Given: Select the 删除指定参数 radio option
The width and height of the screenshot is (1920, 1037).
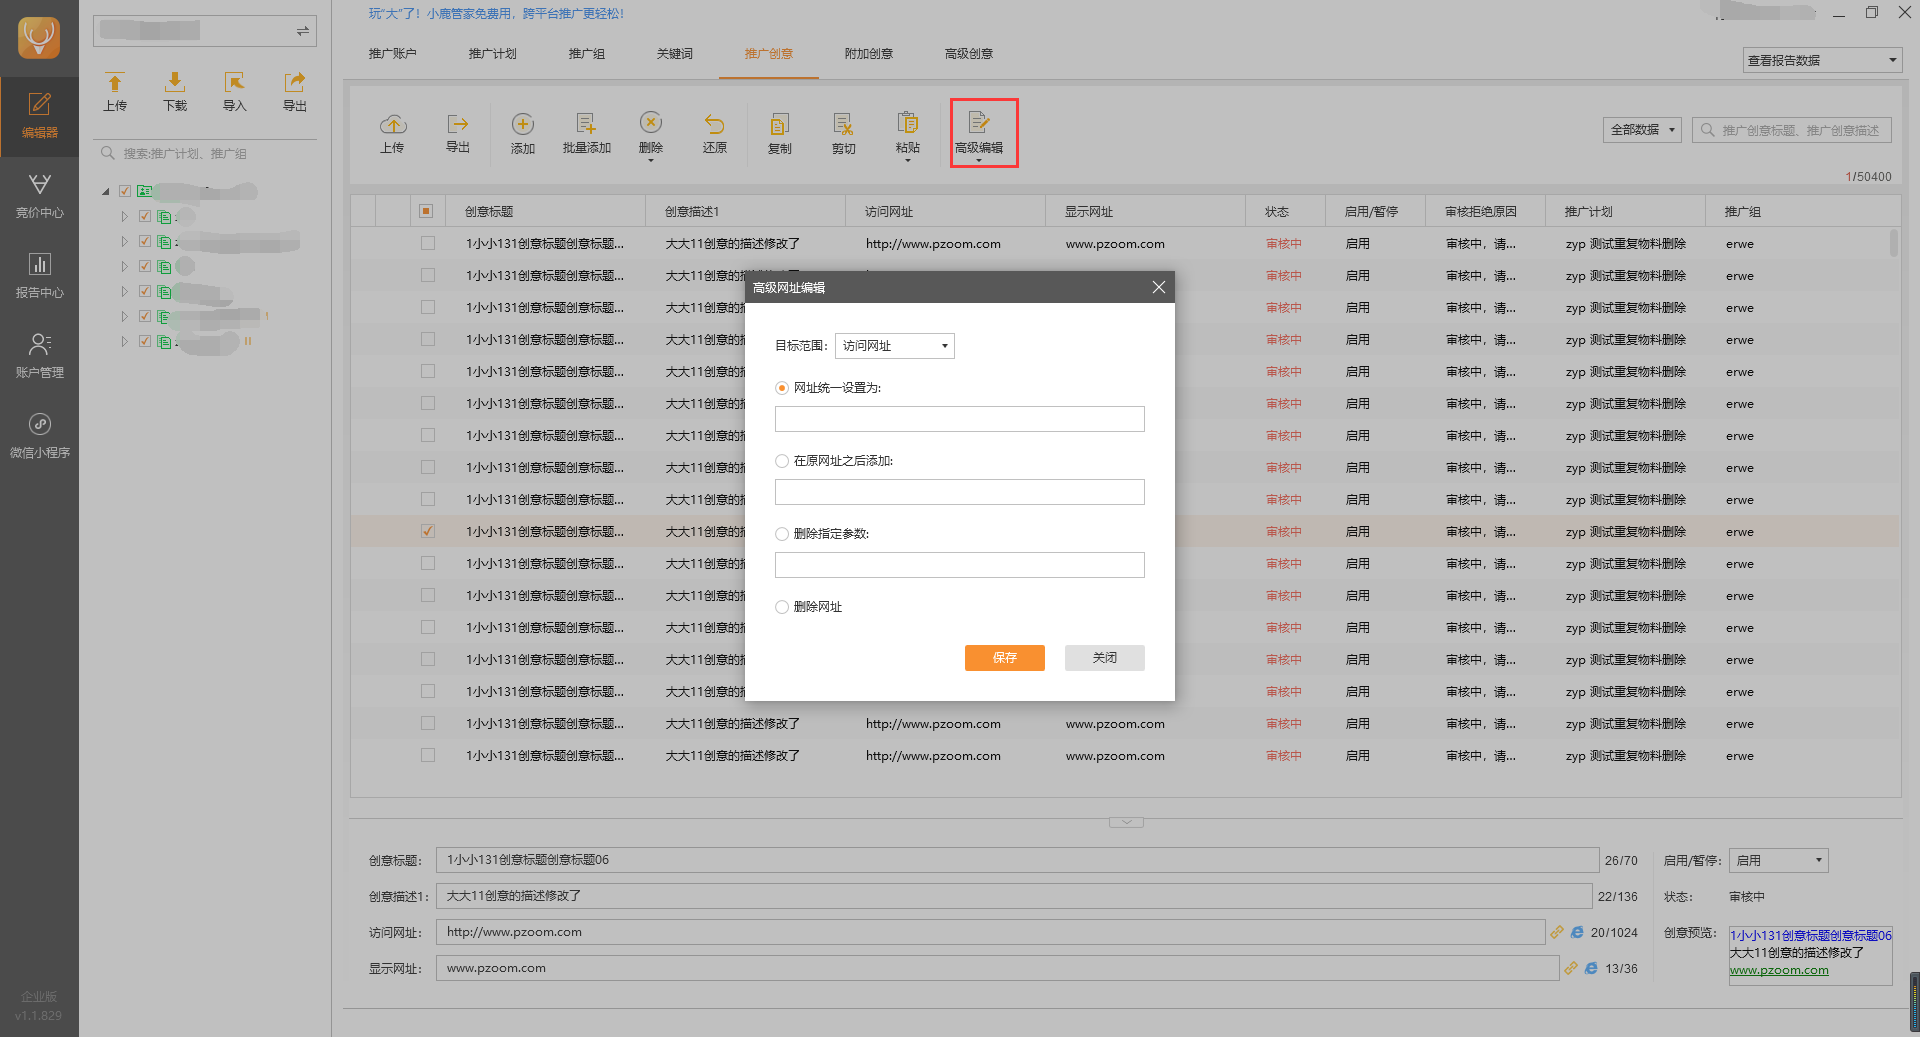Looking at the screenshot, I should click(x=782, y=534).
